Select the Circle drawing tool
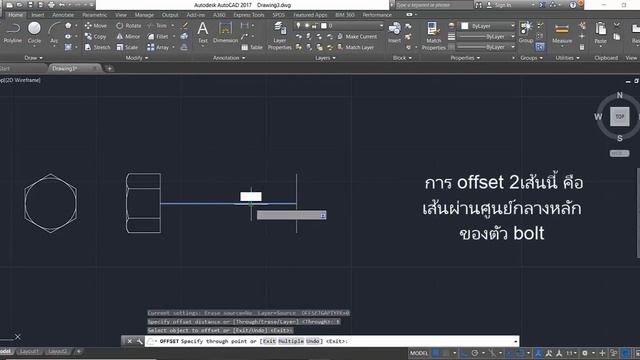The width and height of the screenshot is (640, 360). [34, 33]
